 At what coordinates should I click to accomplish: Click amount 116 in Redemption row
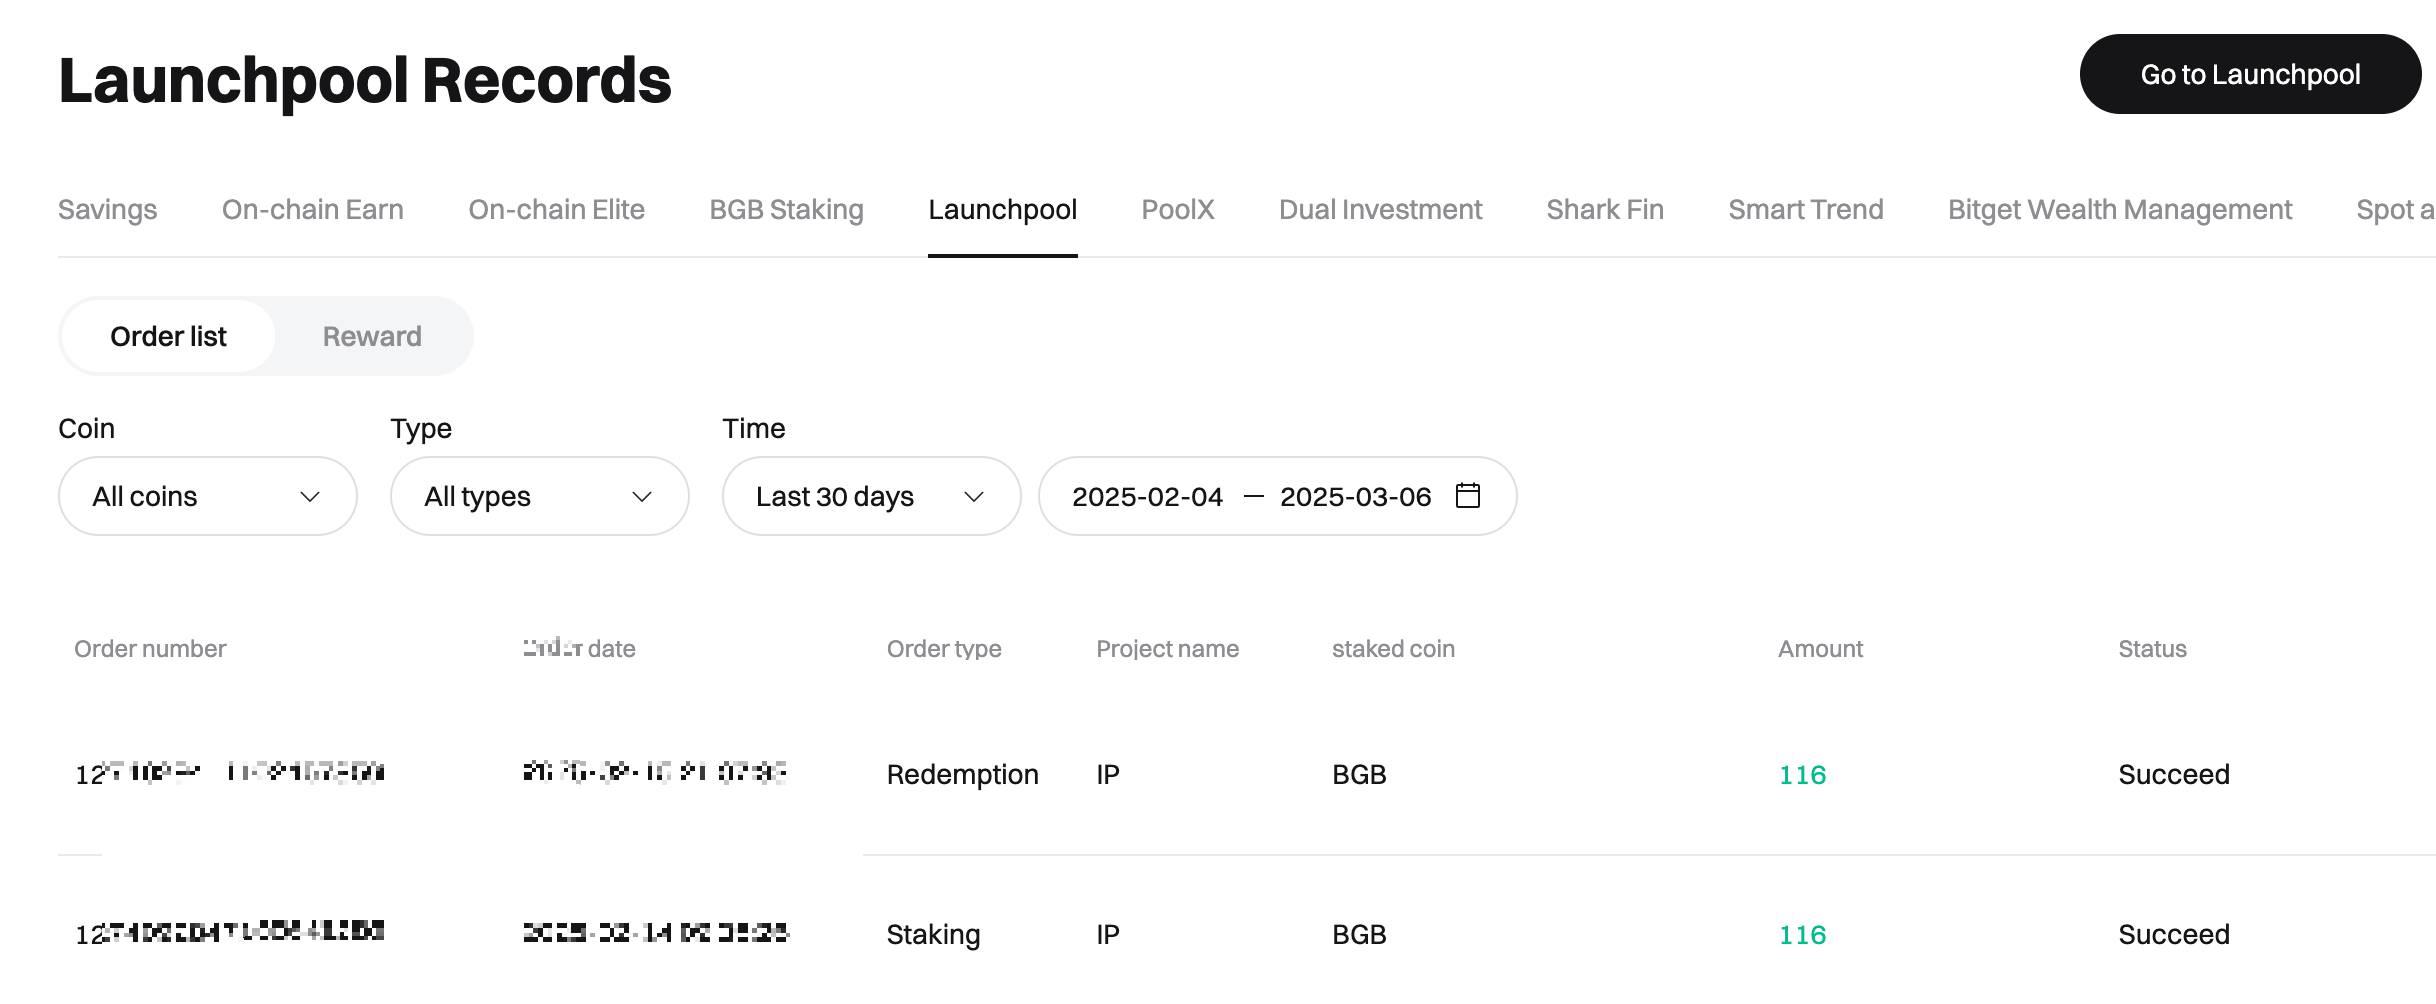click(1802, 775)
